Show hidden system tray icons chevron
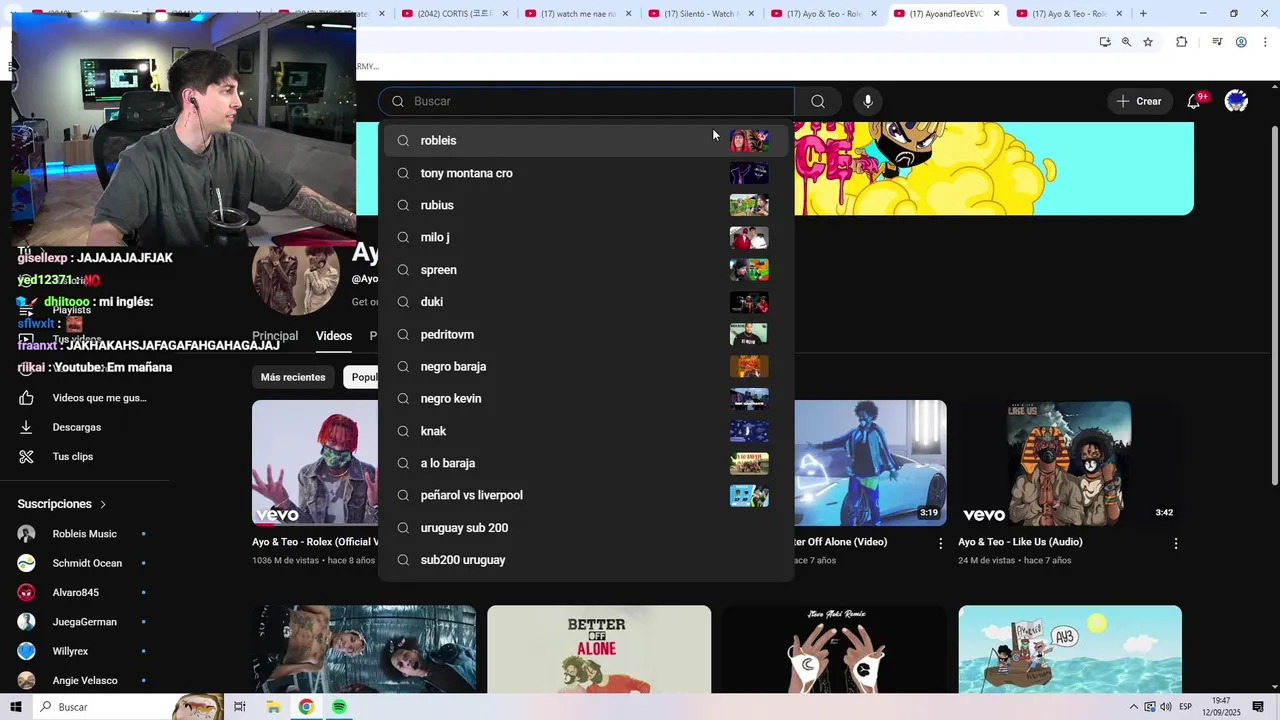This screenshot has width=1280, height=720. point(1133,707)
